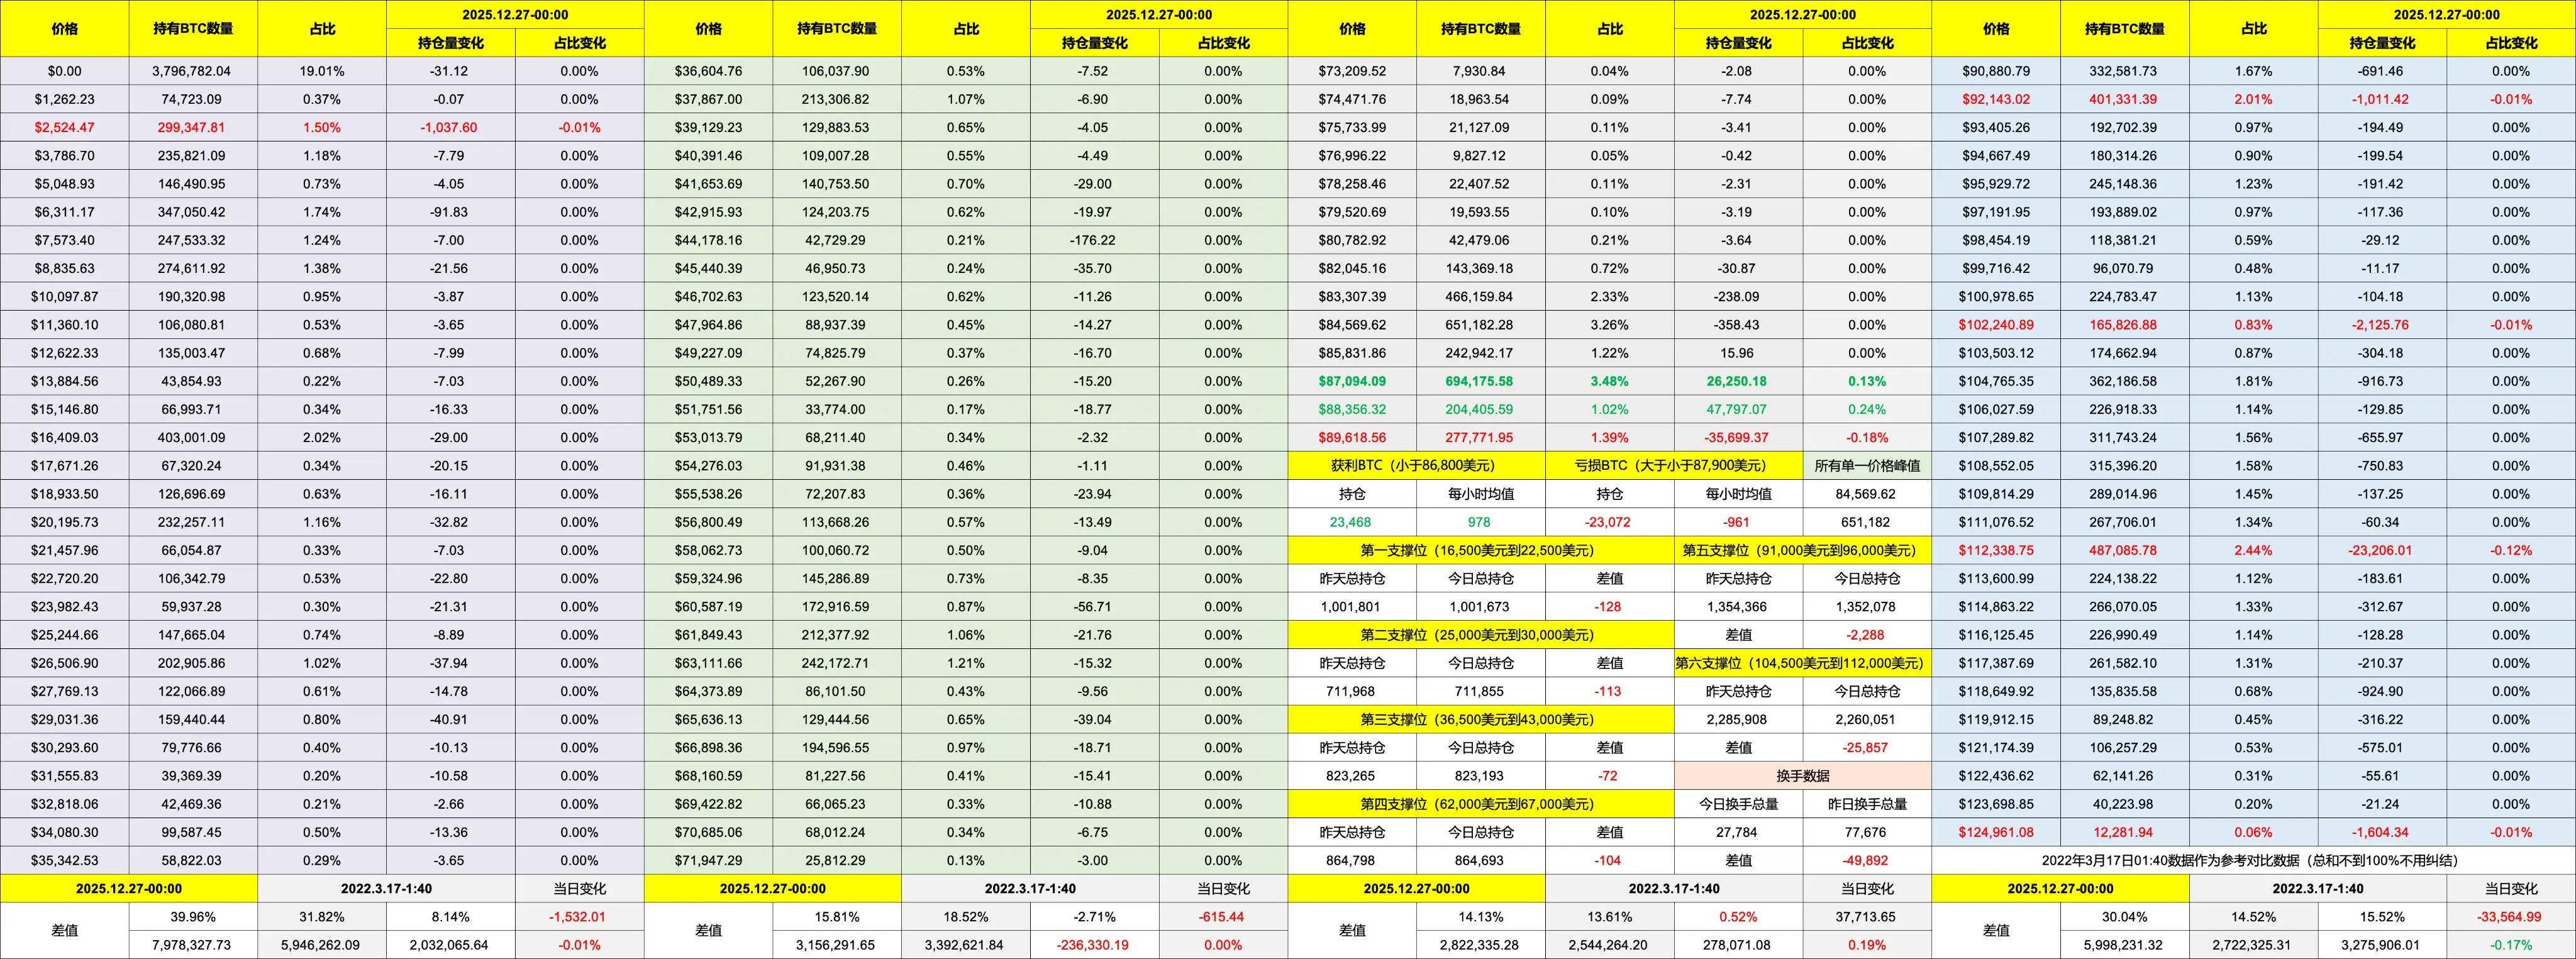This screenshot has width=2576, height=959.
Task: Click green bold price $87,094.09
Action: click(x=1352, y=381)
